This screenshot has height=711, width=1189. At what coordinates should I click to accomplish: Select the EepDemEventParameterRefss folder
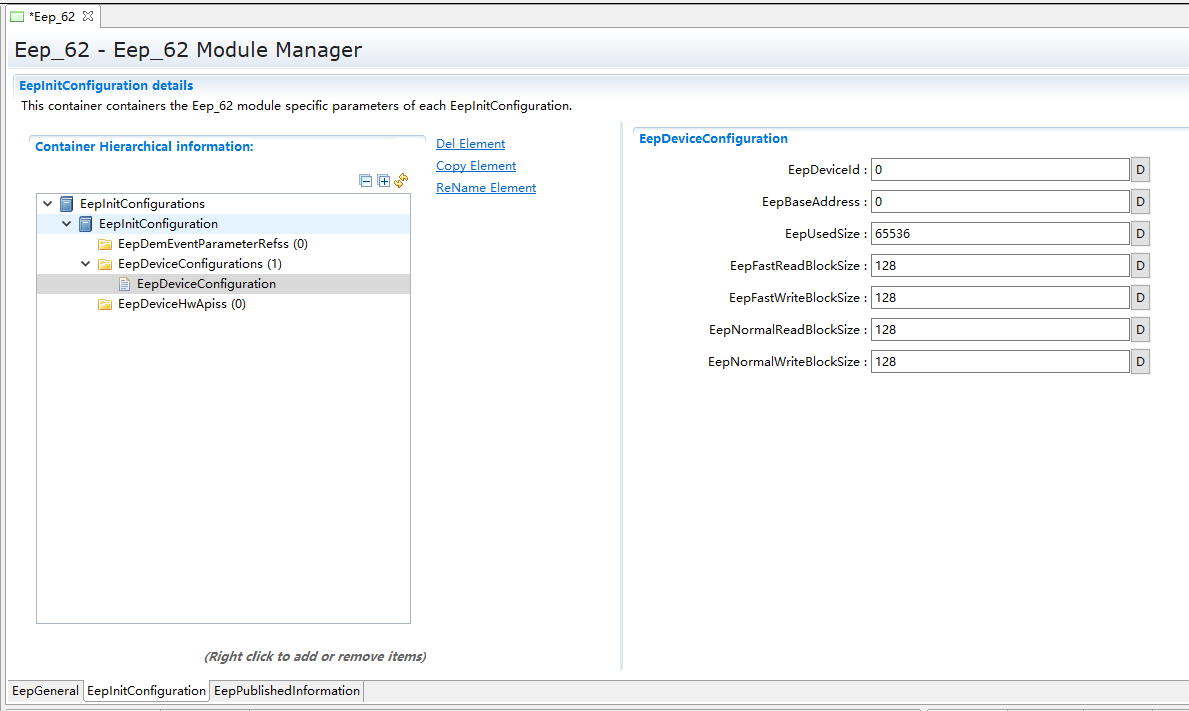coord(203,244)
